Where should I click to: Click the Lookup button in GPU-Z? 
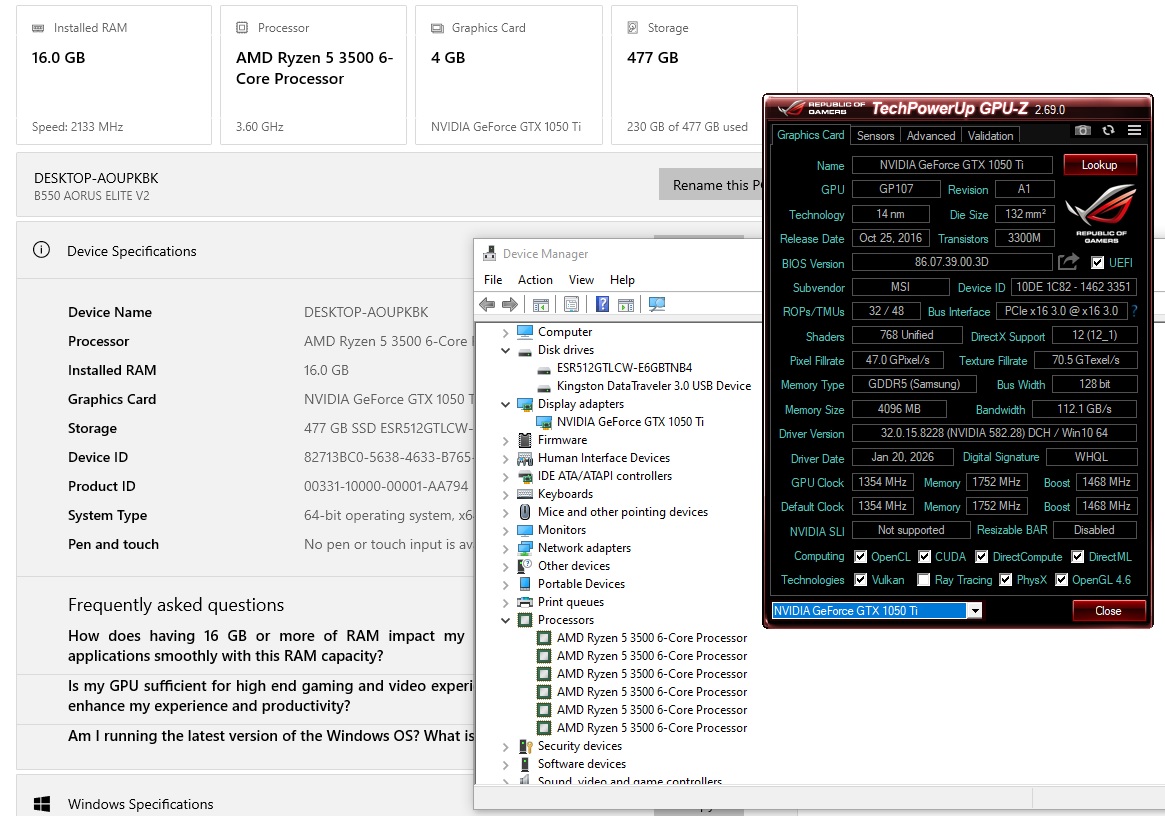point(1100,164)
